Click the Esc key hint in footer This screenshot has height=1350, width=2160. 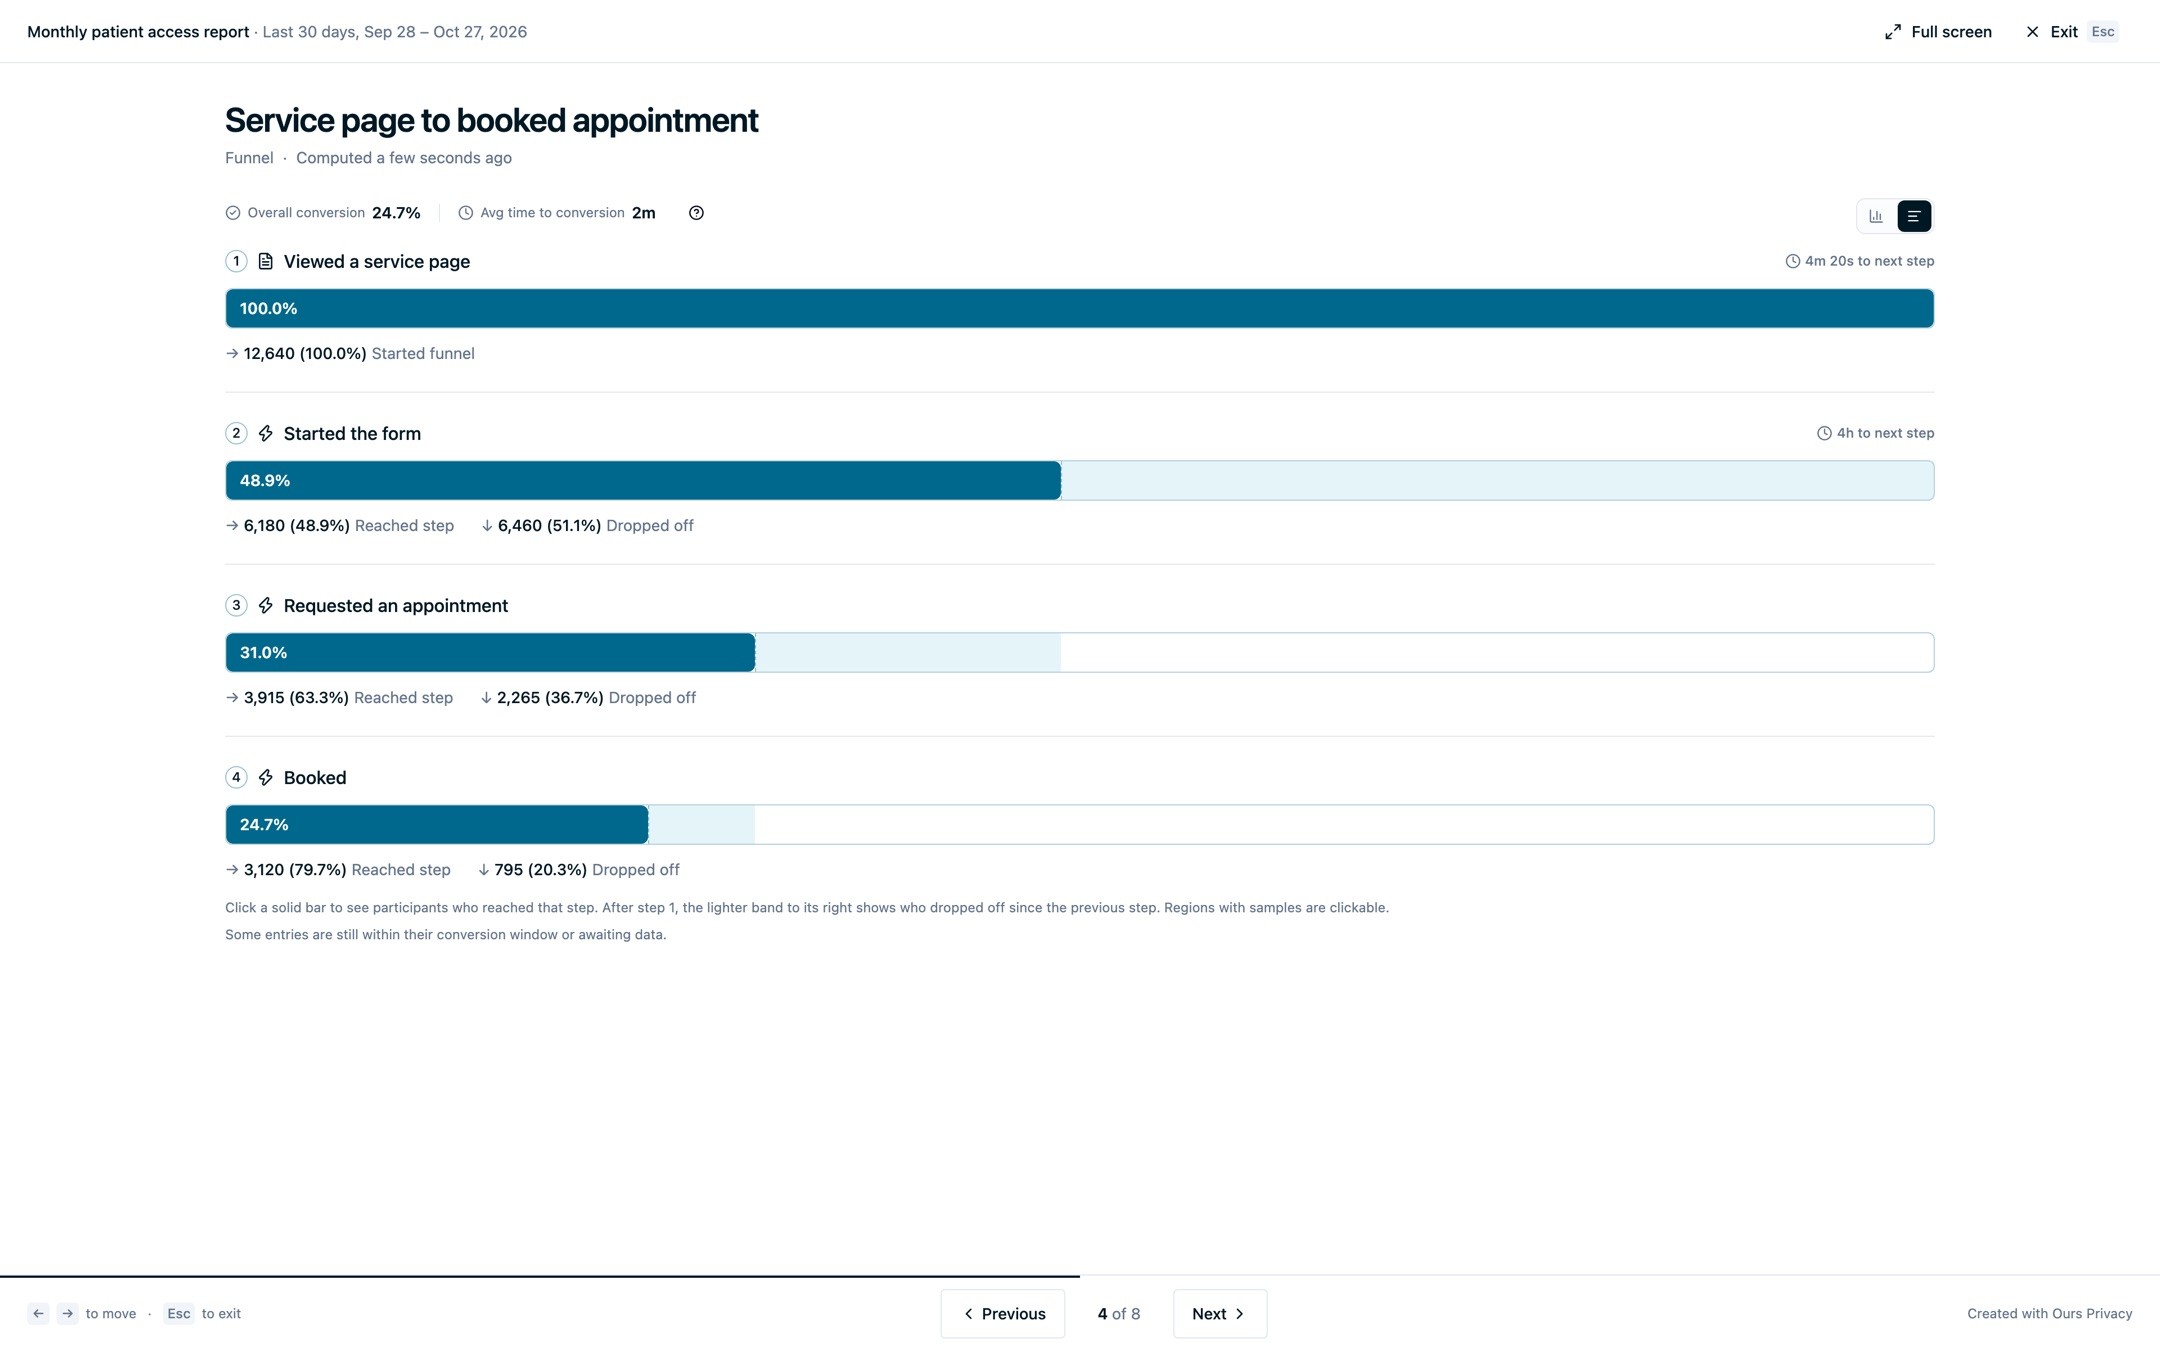pyautogui.click(x=179, y=1314)
